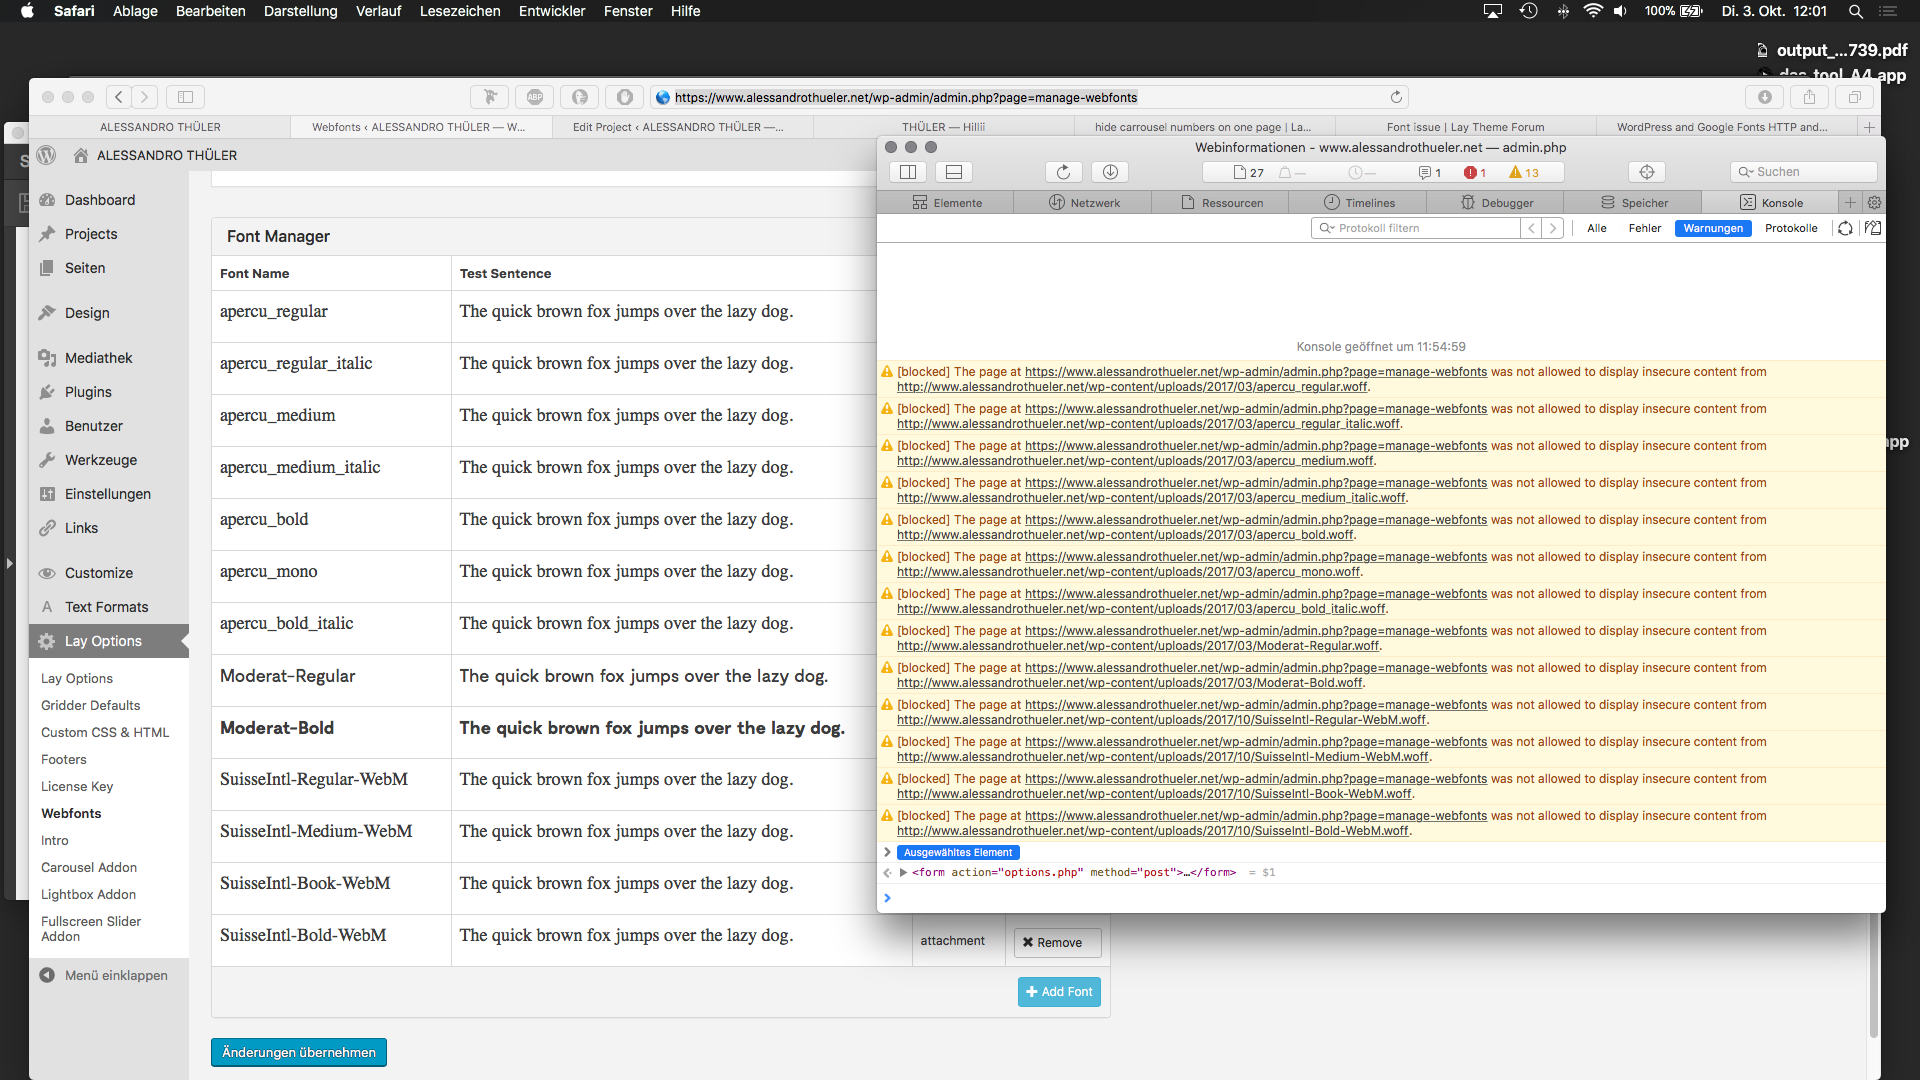The height and width of the screenshot is (1080, 1920).
Task: Click Änderungen übernehmen to save changes
Action: pos(298,1052)
